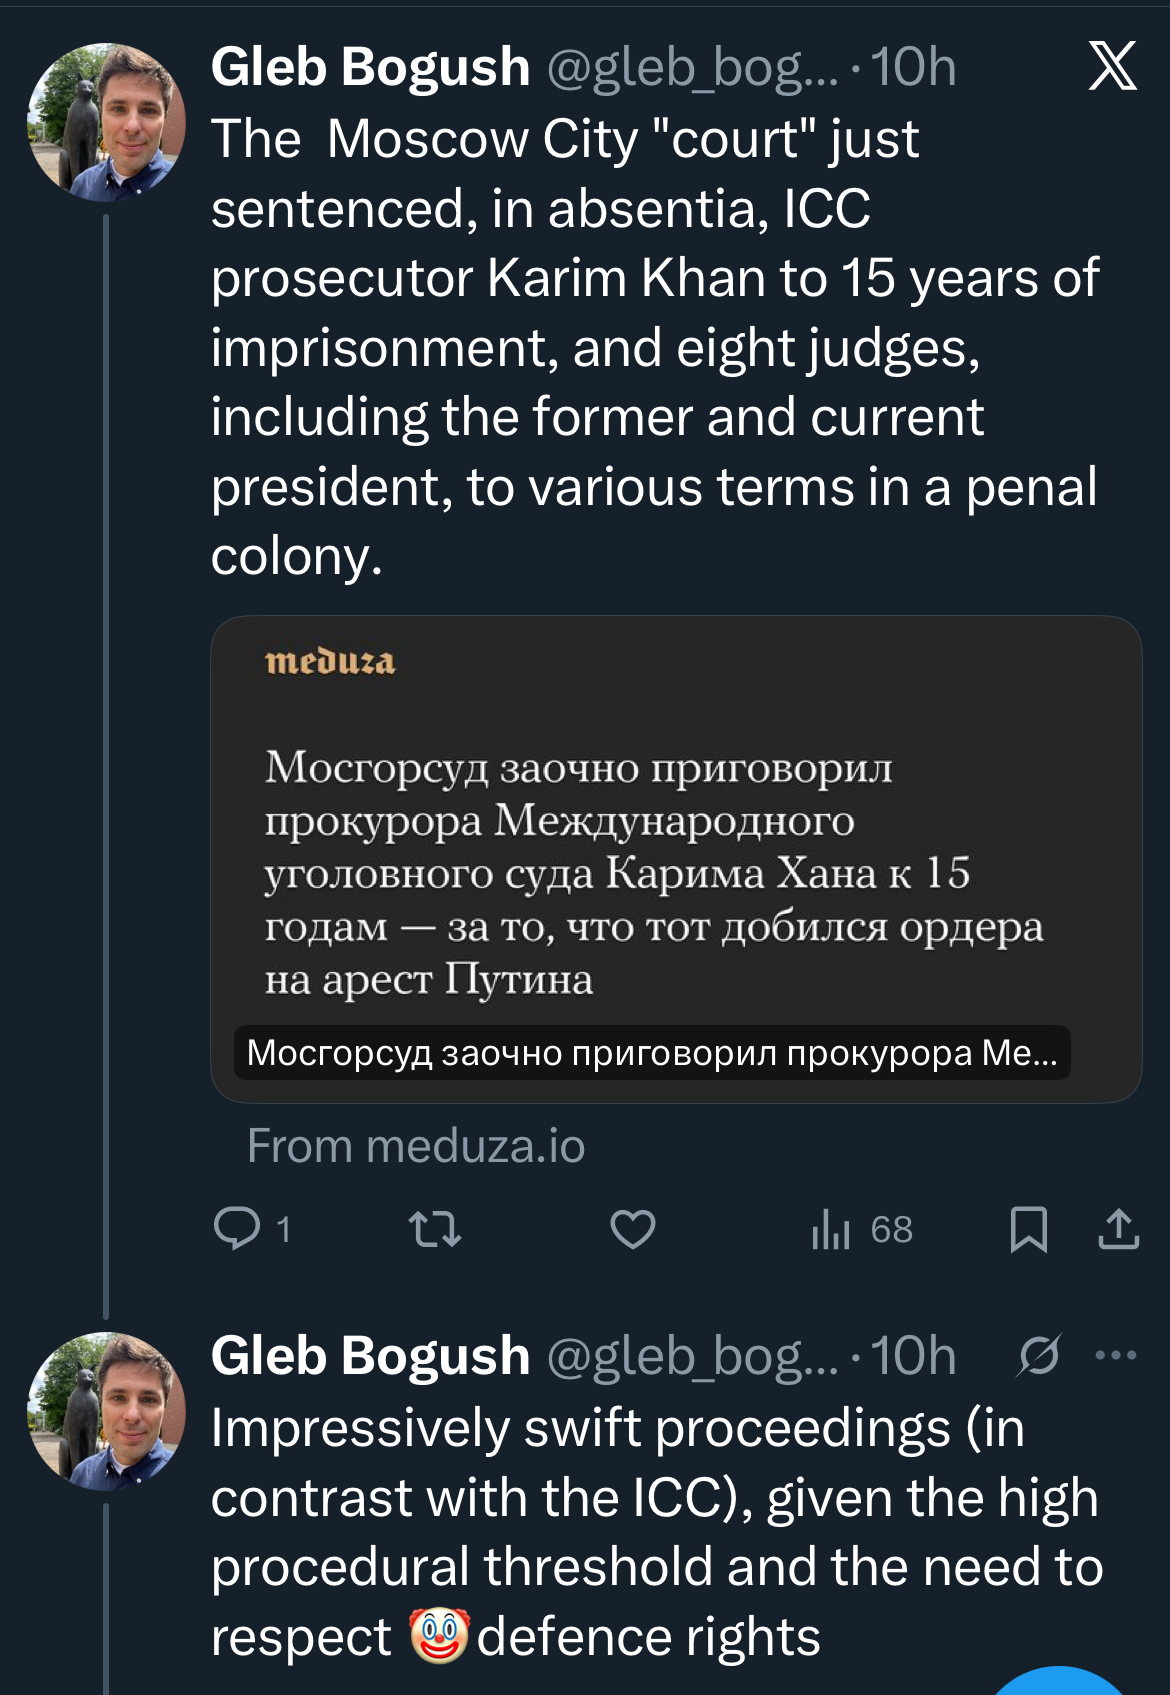
Task: Share the tweet via share icon
Action: (1118, 1229)
